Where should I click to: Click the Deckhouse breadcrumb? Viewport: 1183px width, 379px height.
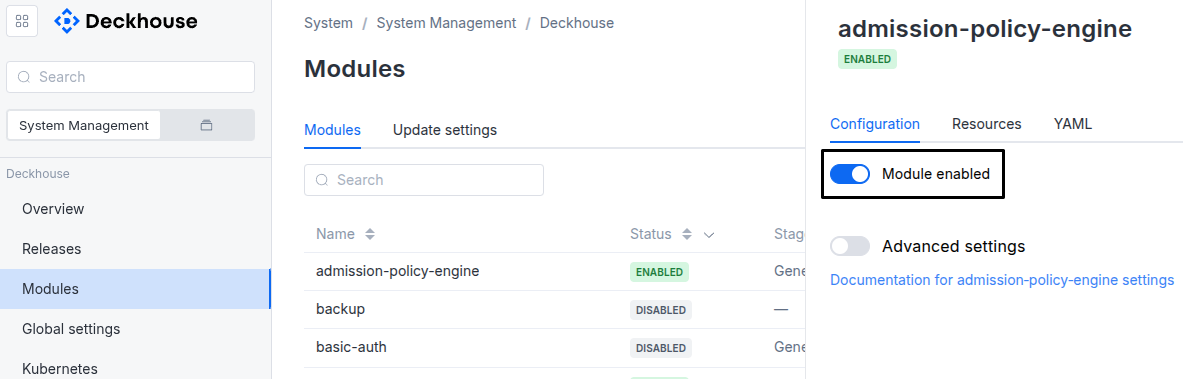pos(577,23)
